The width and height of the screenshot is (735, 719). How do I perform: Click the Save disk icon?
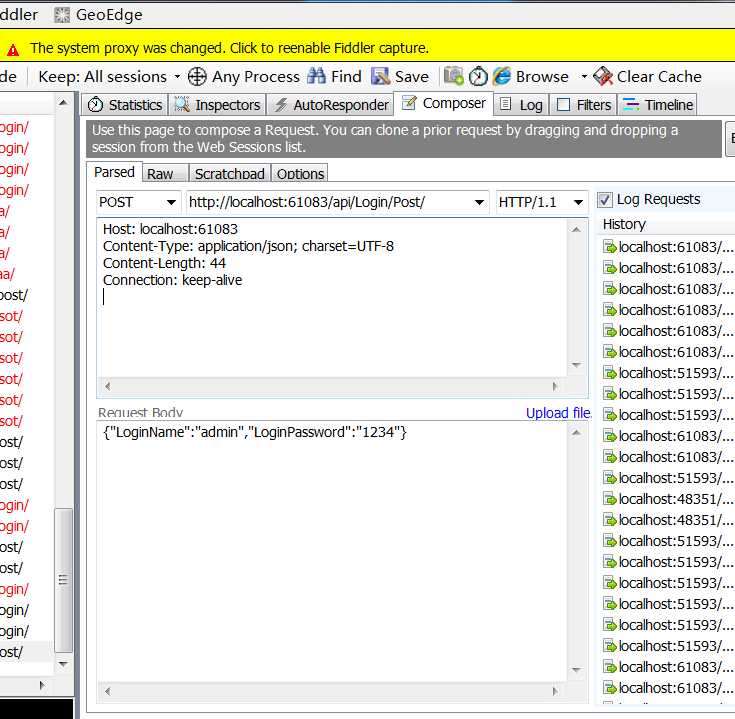(380, 76)
